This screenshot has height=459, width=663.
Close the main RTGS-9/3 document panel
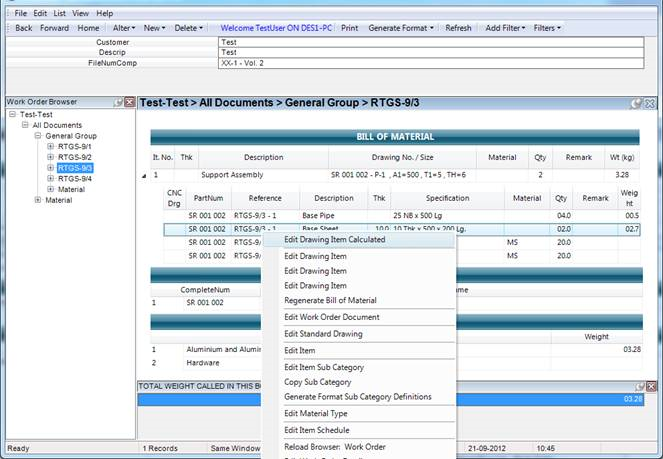pyautogui.click(x=651, y=103)
